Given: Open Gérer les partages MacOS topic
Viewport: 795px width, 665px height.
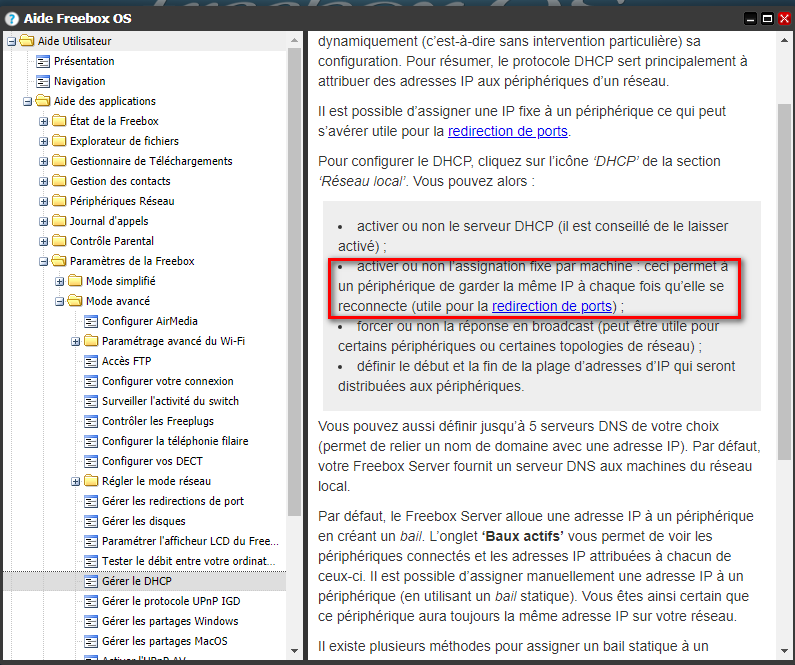Looking at the screenshot, I should pyautogui.click(x=164, y=641).
